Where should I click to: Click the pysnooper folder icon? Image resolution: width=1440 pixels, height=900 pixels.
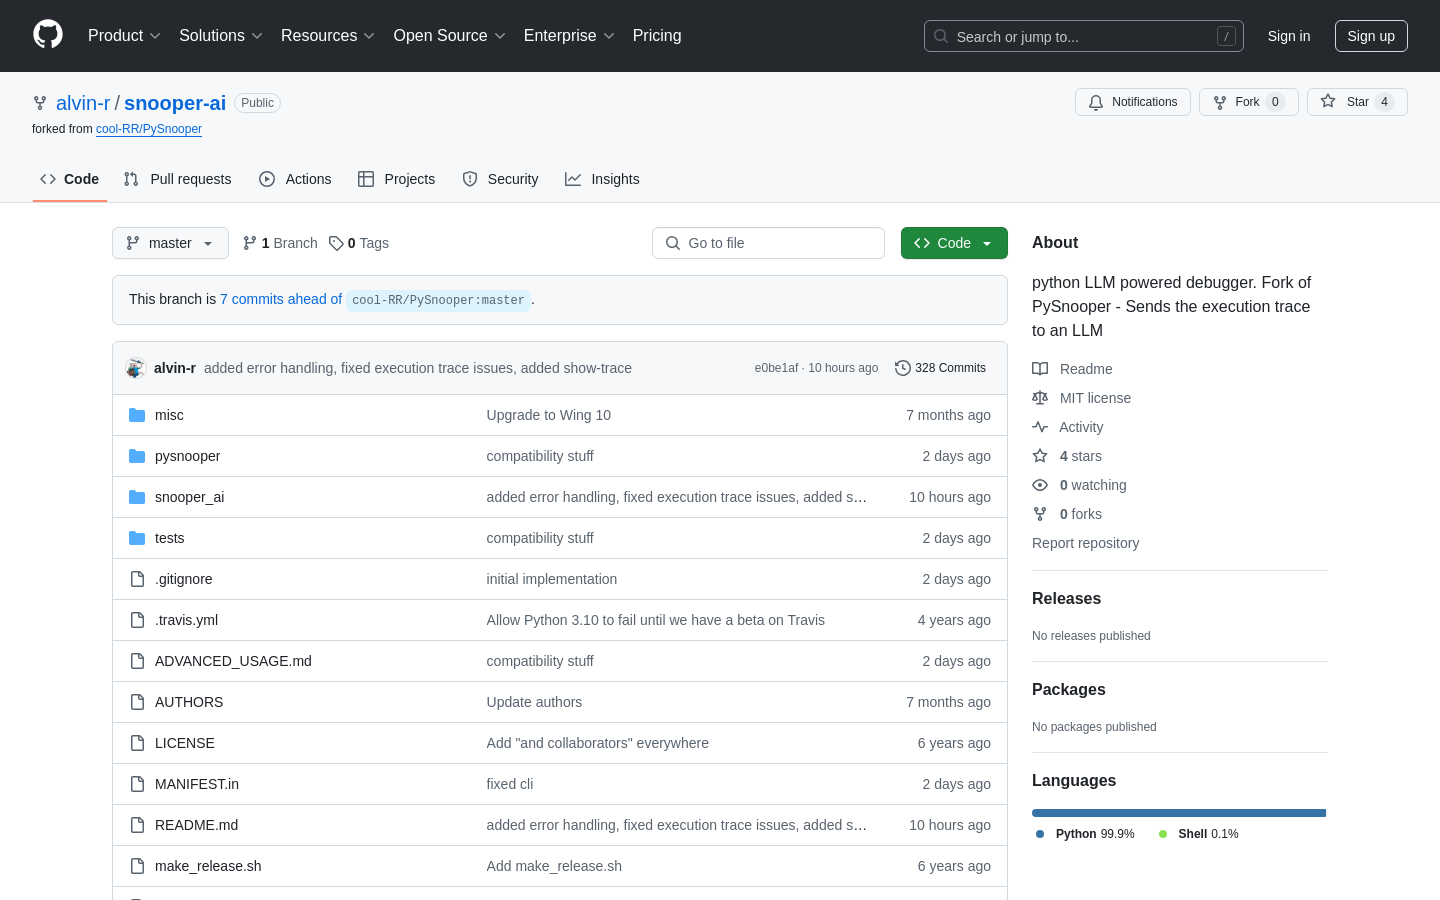tap(137, 456)
